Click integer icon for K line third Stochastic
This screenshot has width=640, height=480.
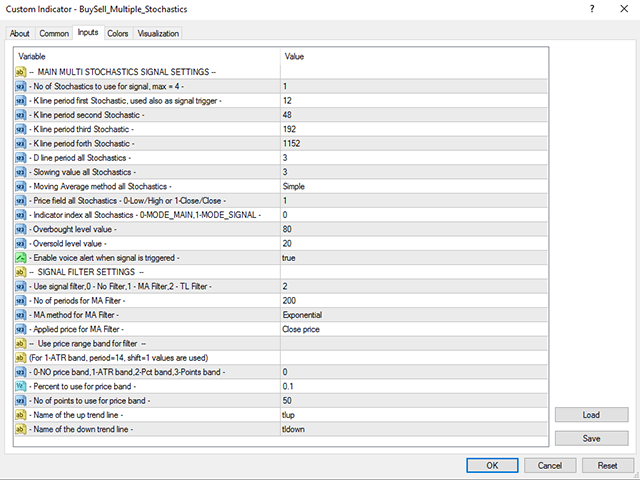pyautogui.click(x=20, y=129)
